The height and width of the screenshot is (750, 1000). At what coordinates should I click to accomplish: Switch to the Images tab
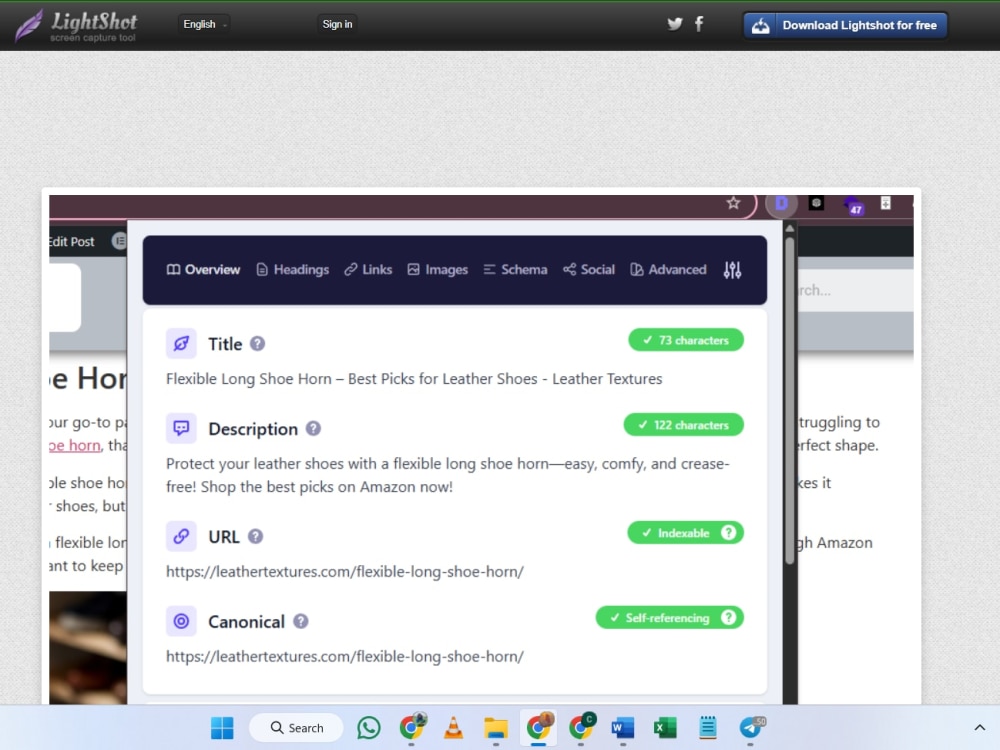(x=438, y=270)
